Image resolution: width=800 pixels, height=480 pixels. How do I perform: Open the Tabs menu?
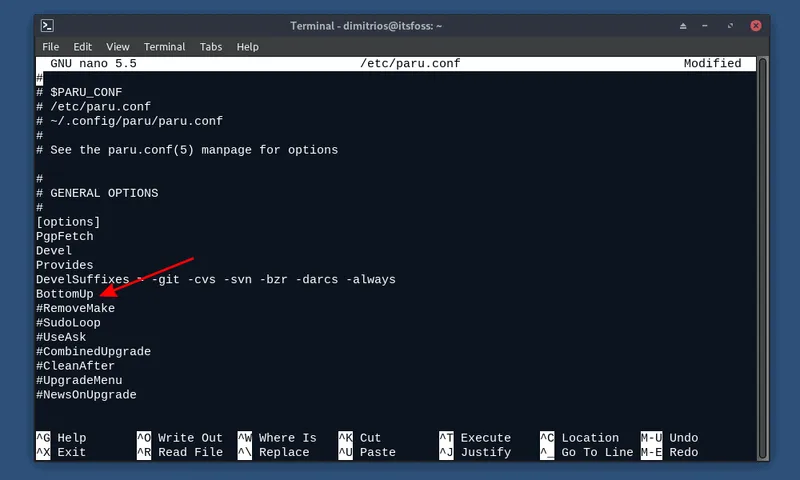click(211, 46)
